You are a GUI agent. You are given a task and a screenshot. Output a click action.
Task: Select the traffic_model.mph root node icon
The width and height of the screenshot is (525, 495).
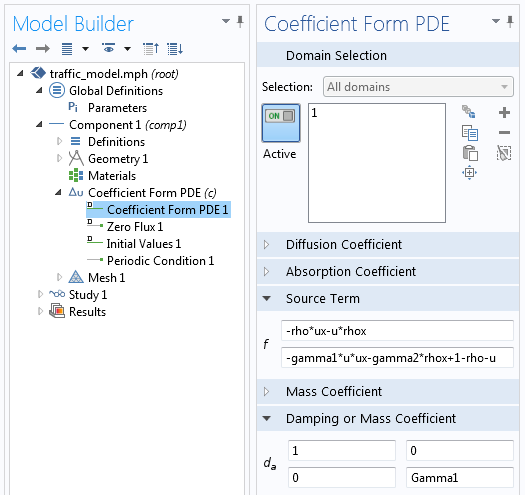click(x=38, y=73)
